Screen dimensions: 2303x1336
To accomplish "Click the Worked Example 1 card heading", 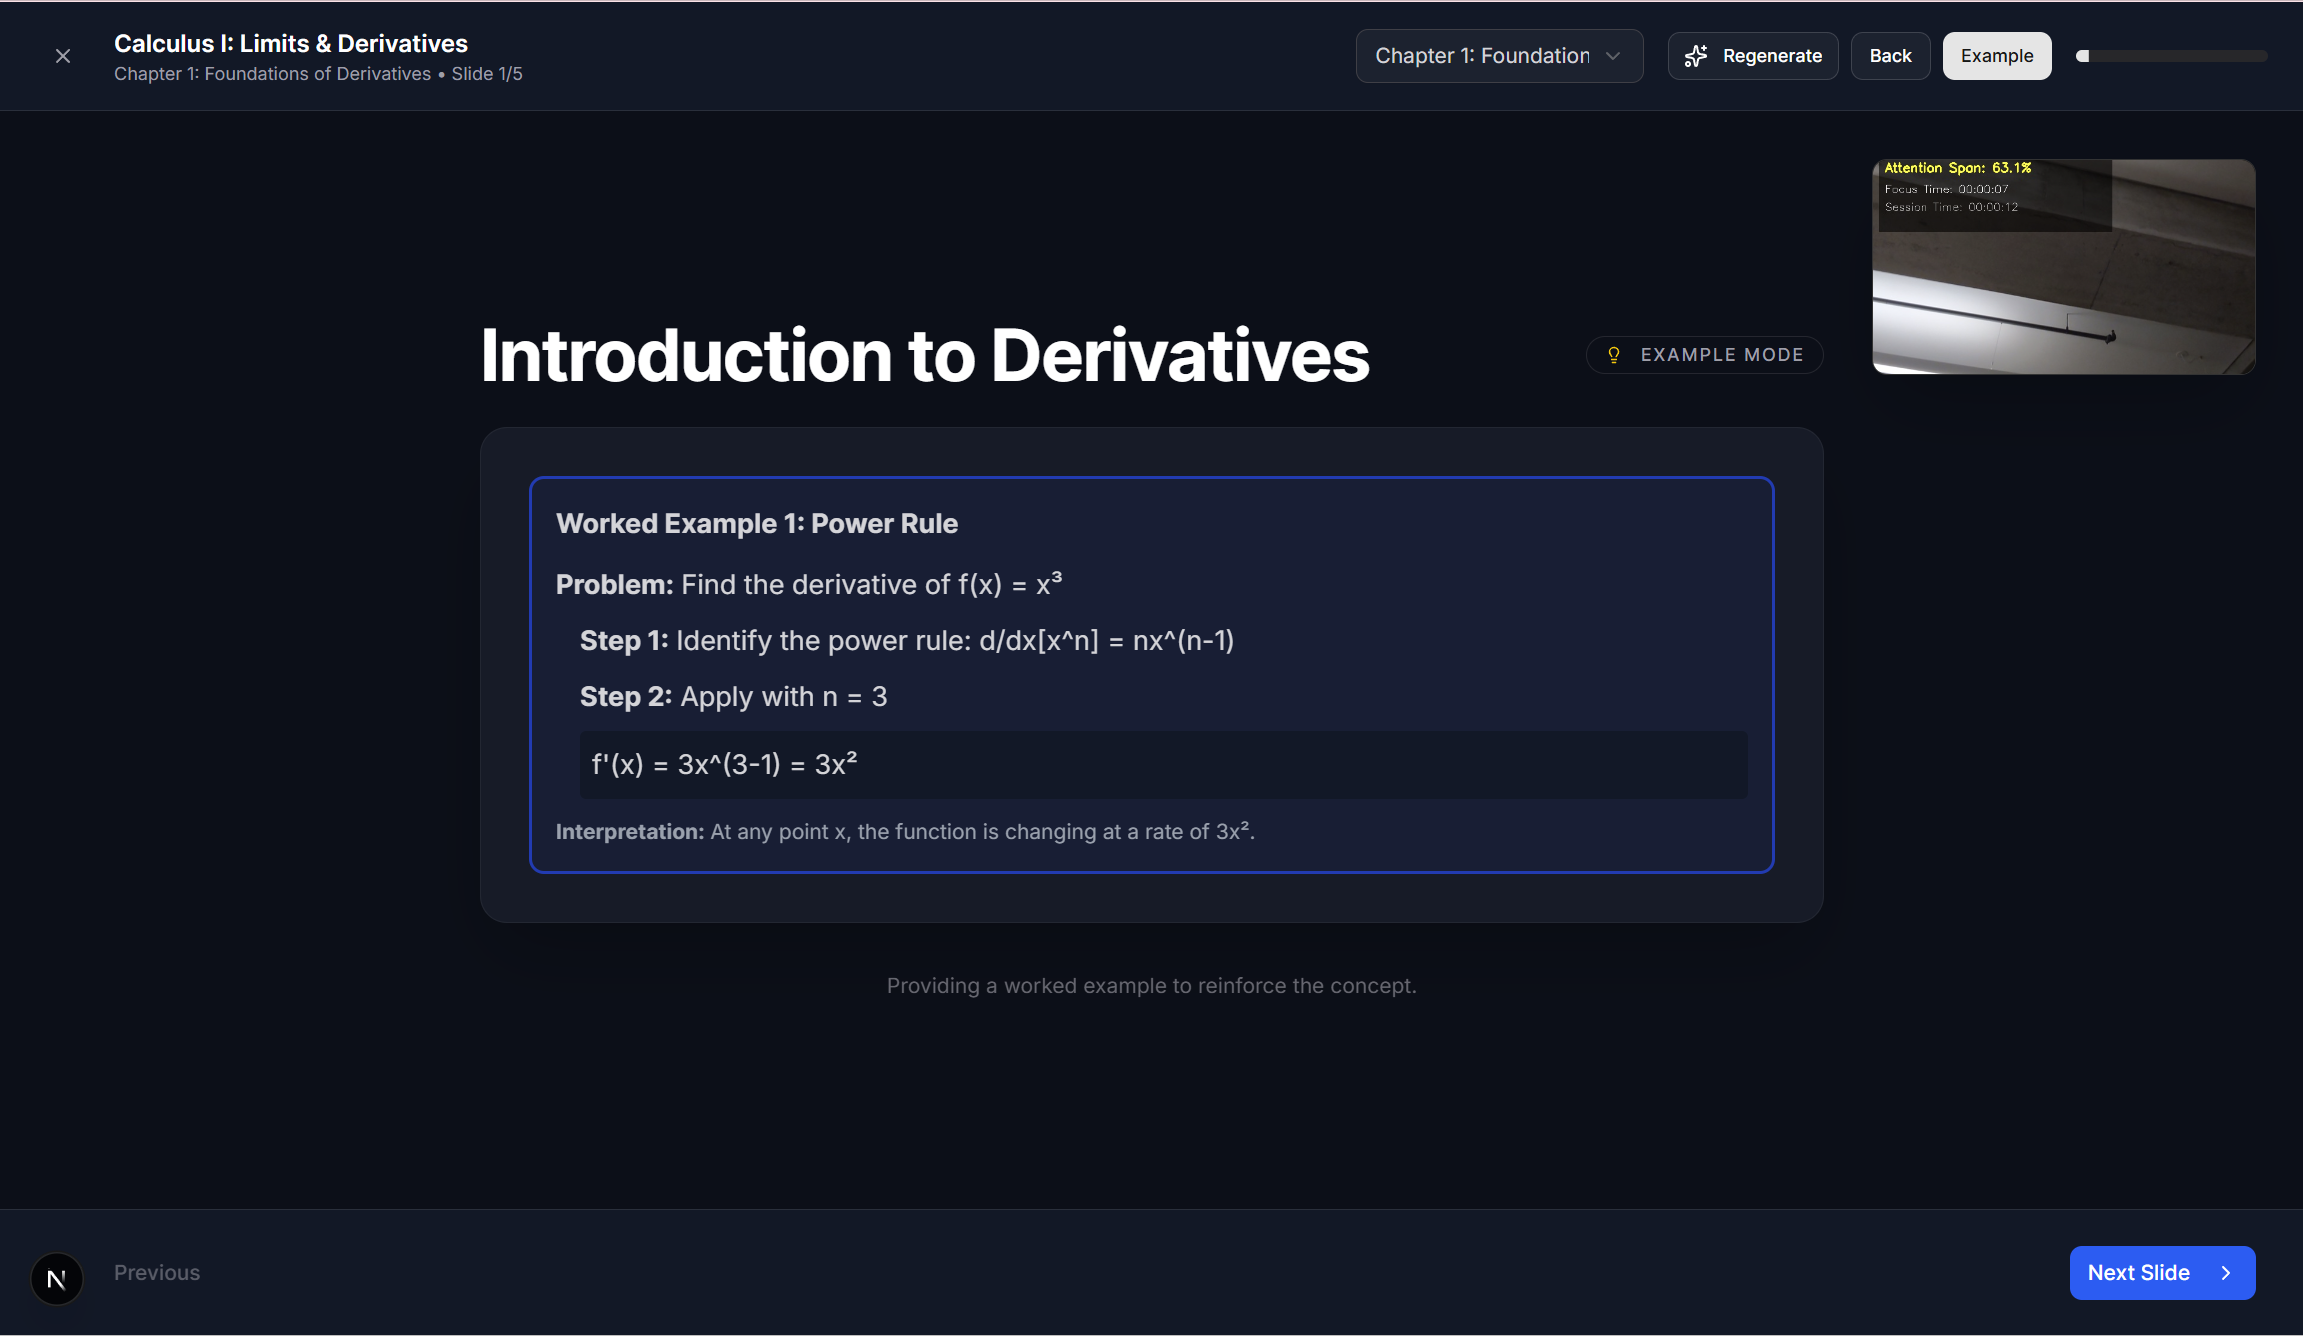I will point(756,524).
